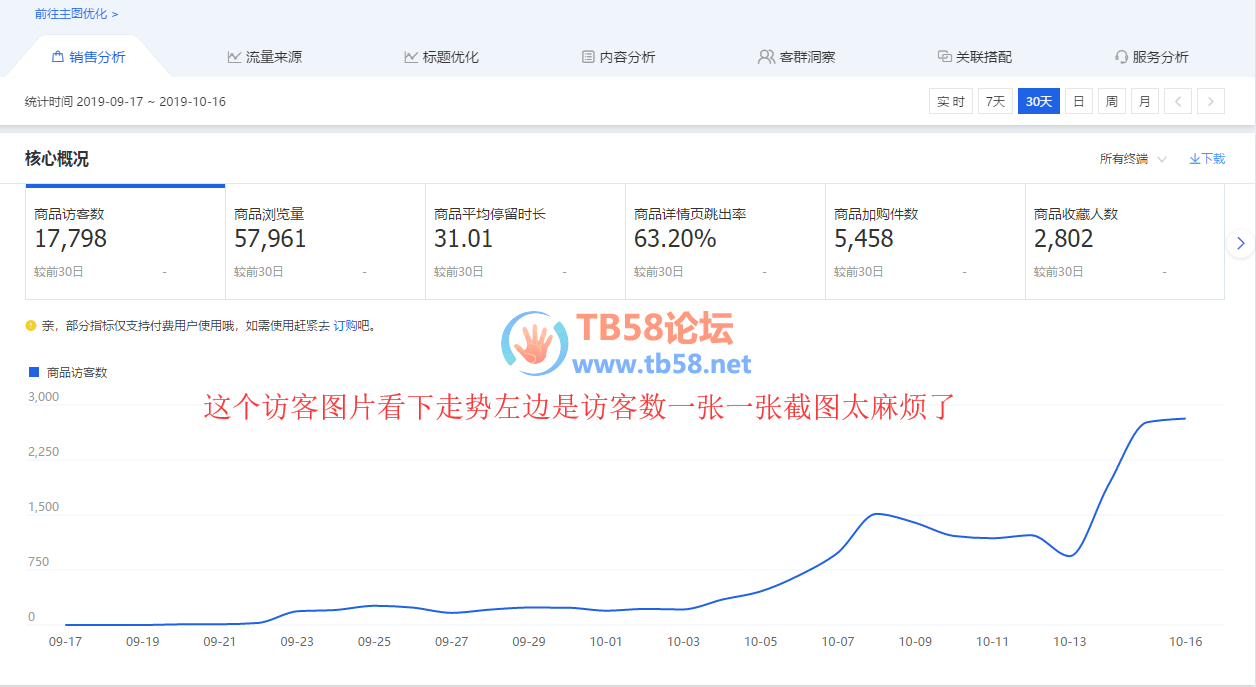Image resolution: width=1256 pixels, height=687 pixels.
Task: Switch the time range to 7天
Action: coord(995,101)
